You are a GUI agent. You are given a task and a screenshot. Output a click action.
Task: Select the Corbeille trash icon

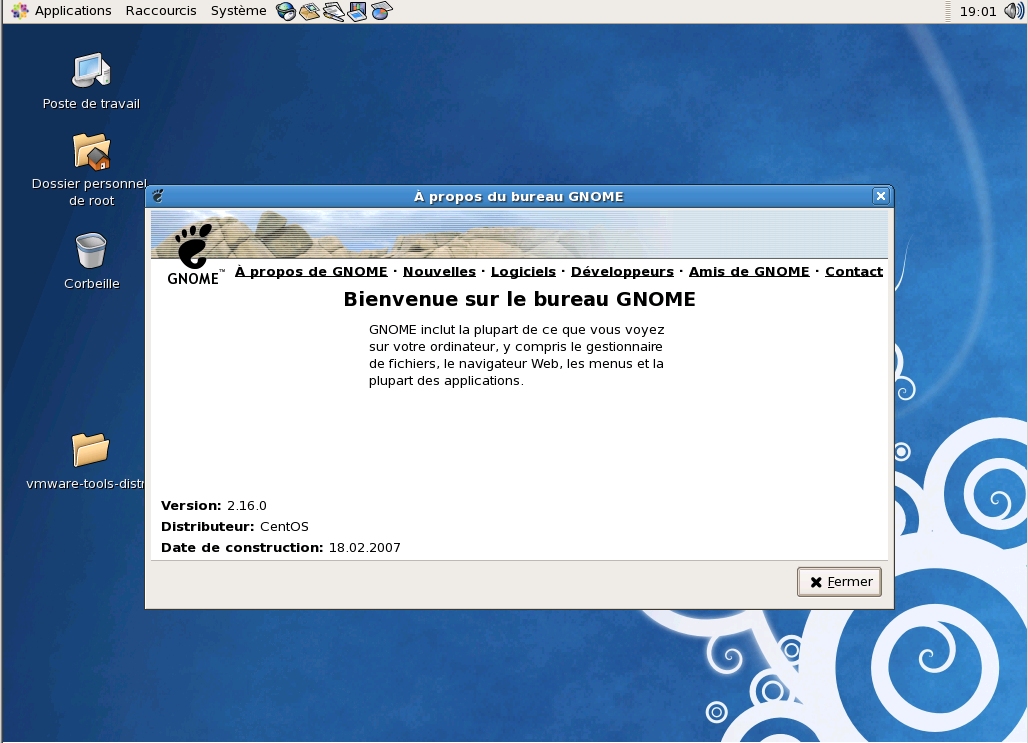pos(91,251)
